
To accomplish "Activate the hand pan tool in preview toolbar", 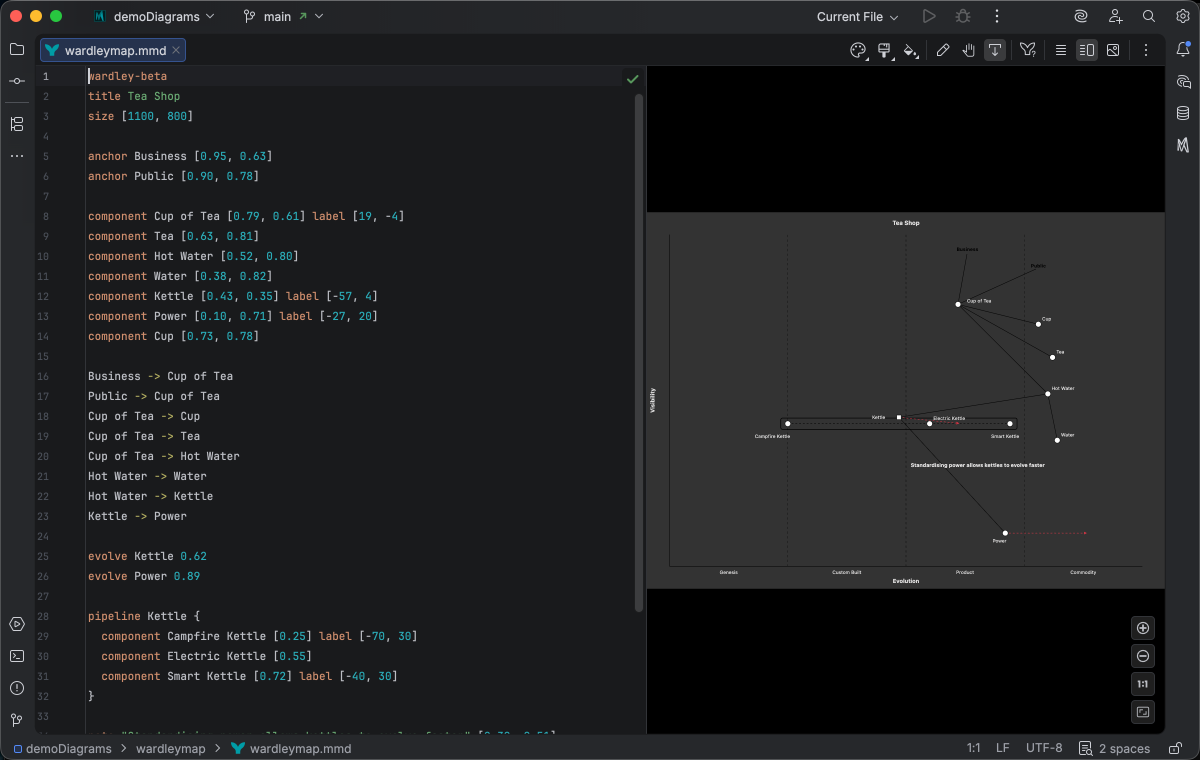I will tap(968, 49).
